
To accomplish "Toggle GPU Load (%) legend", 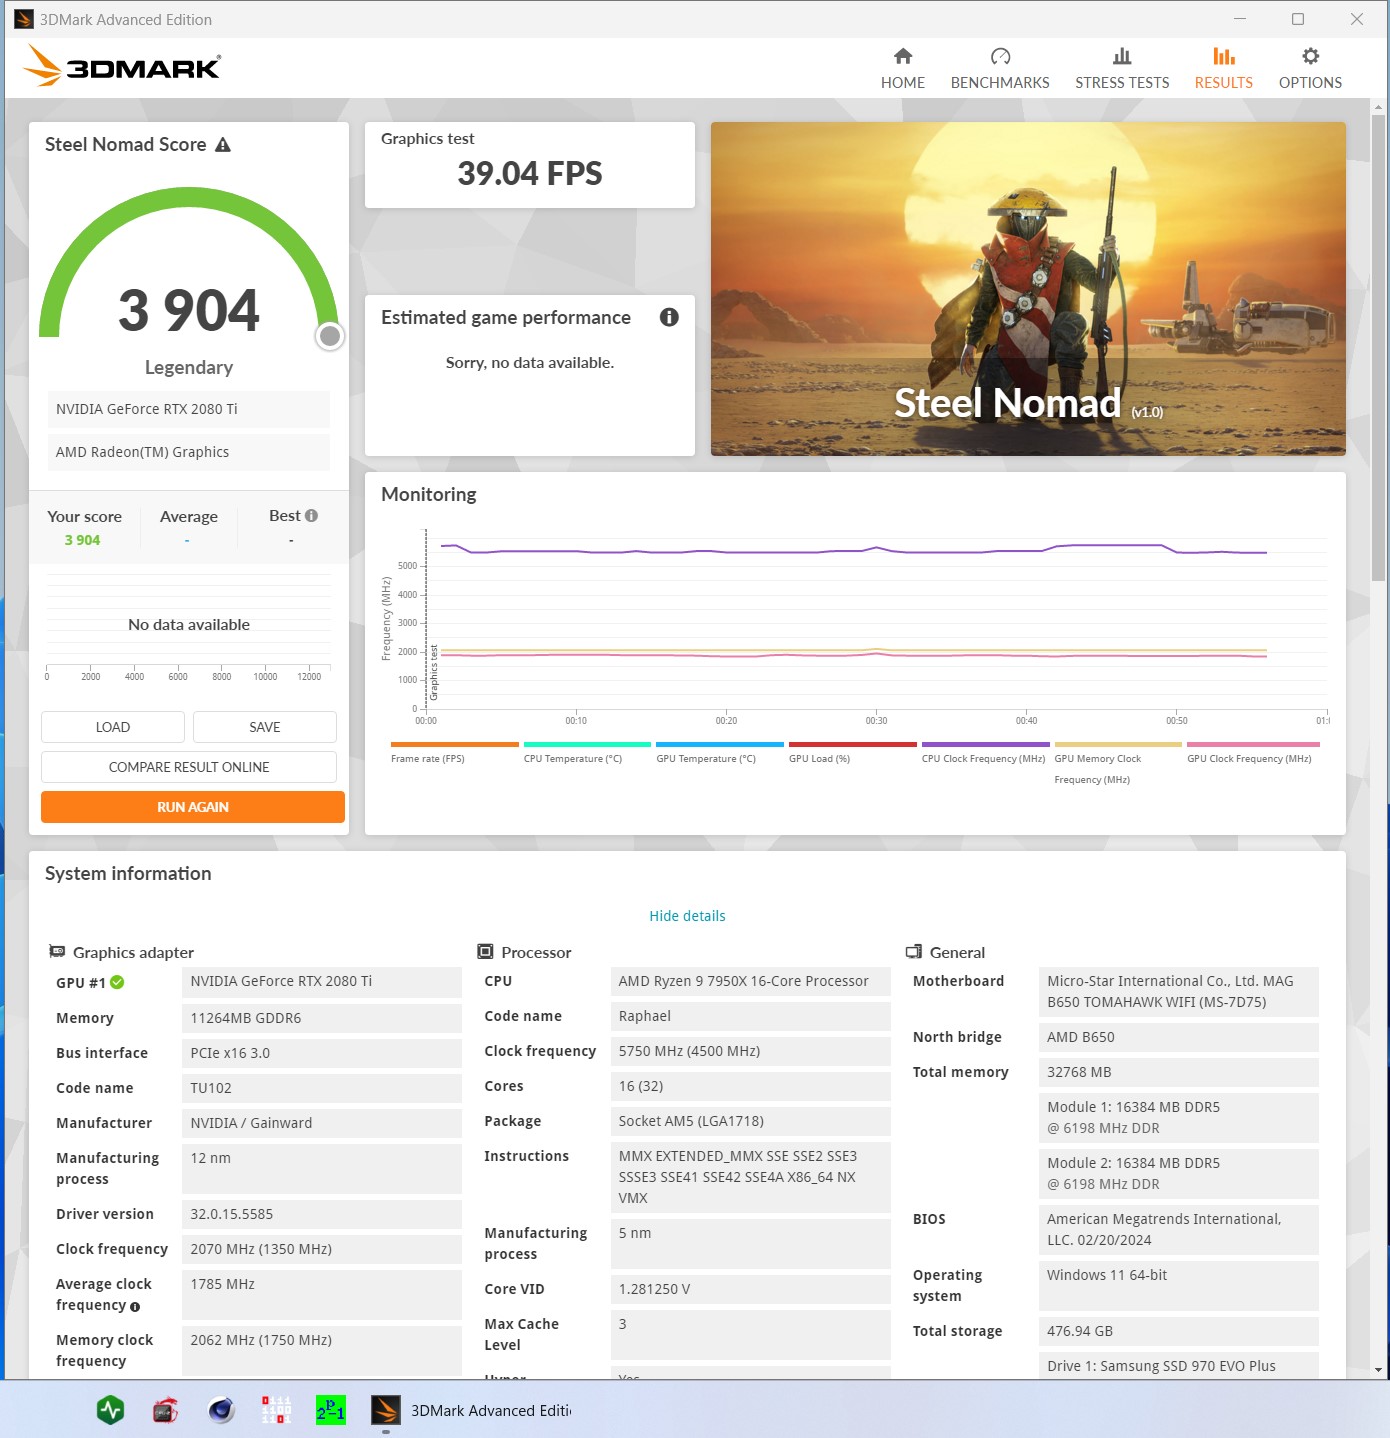I will coord(852,752).
